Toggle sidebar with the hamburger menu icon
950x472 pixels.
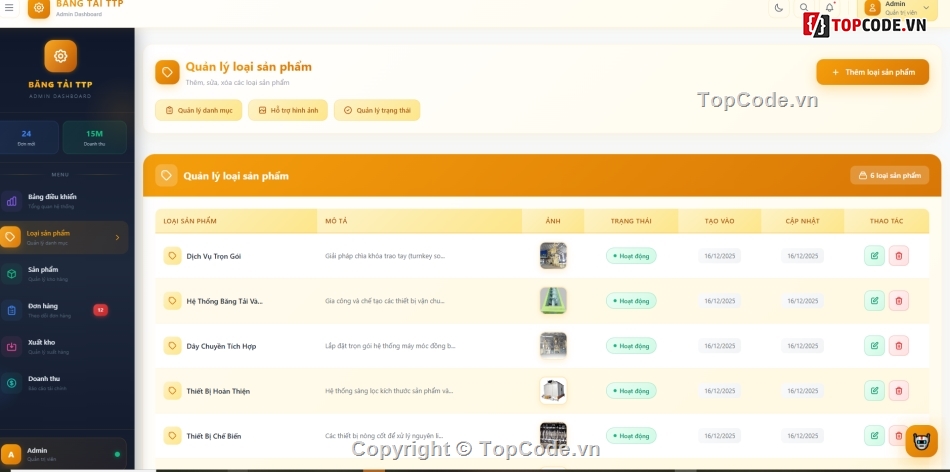point(9,7)
